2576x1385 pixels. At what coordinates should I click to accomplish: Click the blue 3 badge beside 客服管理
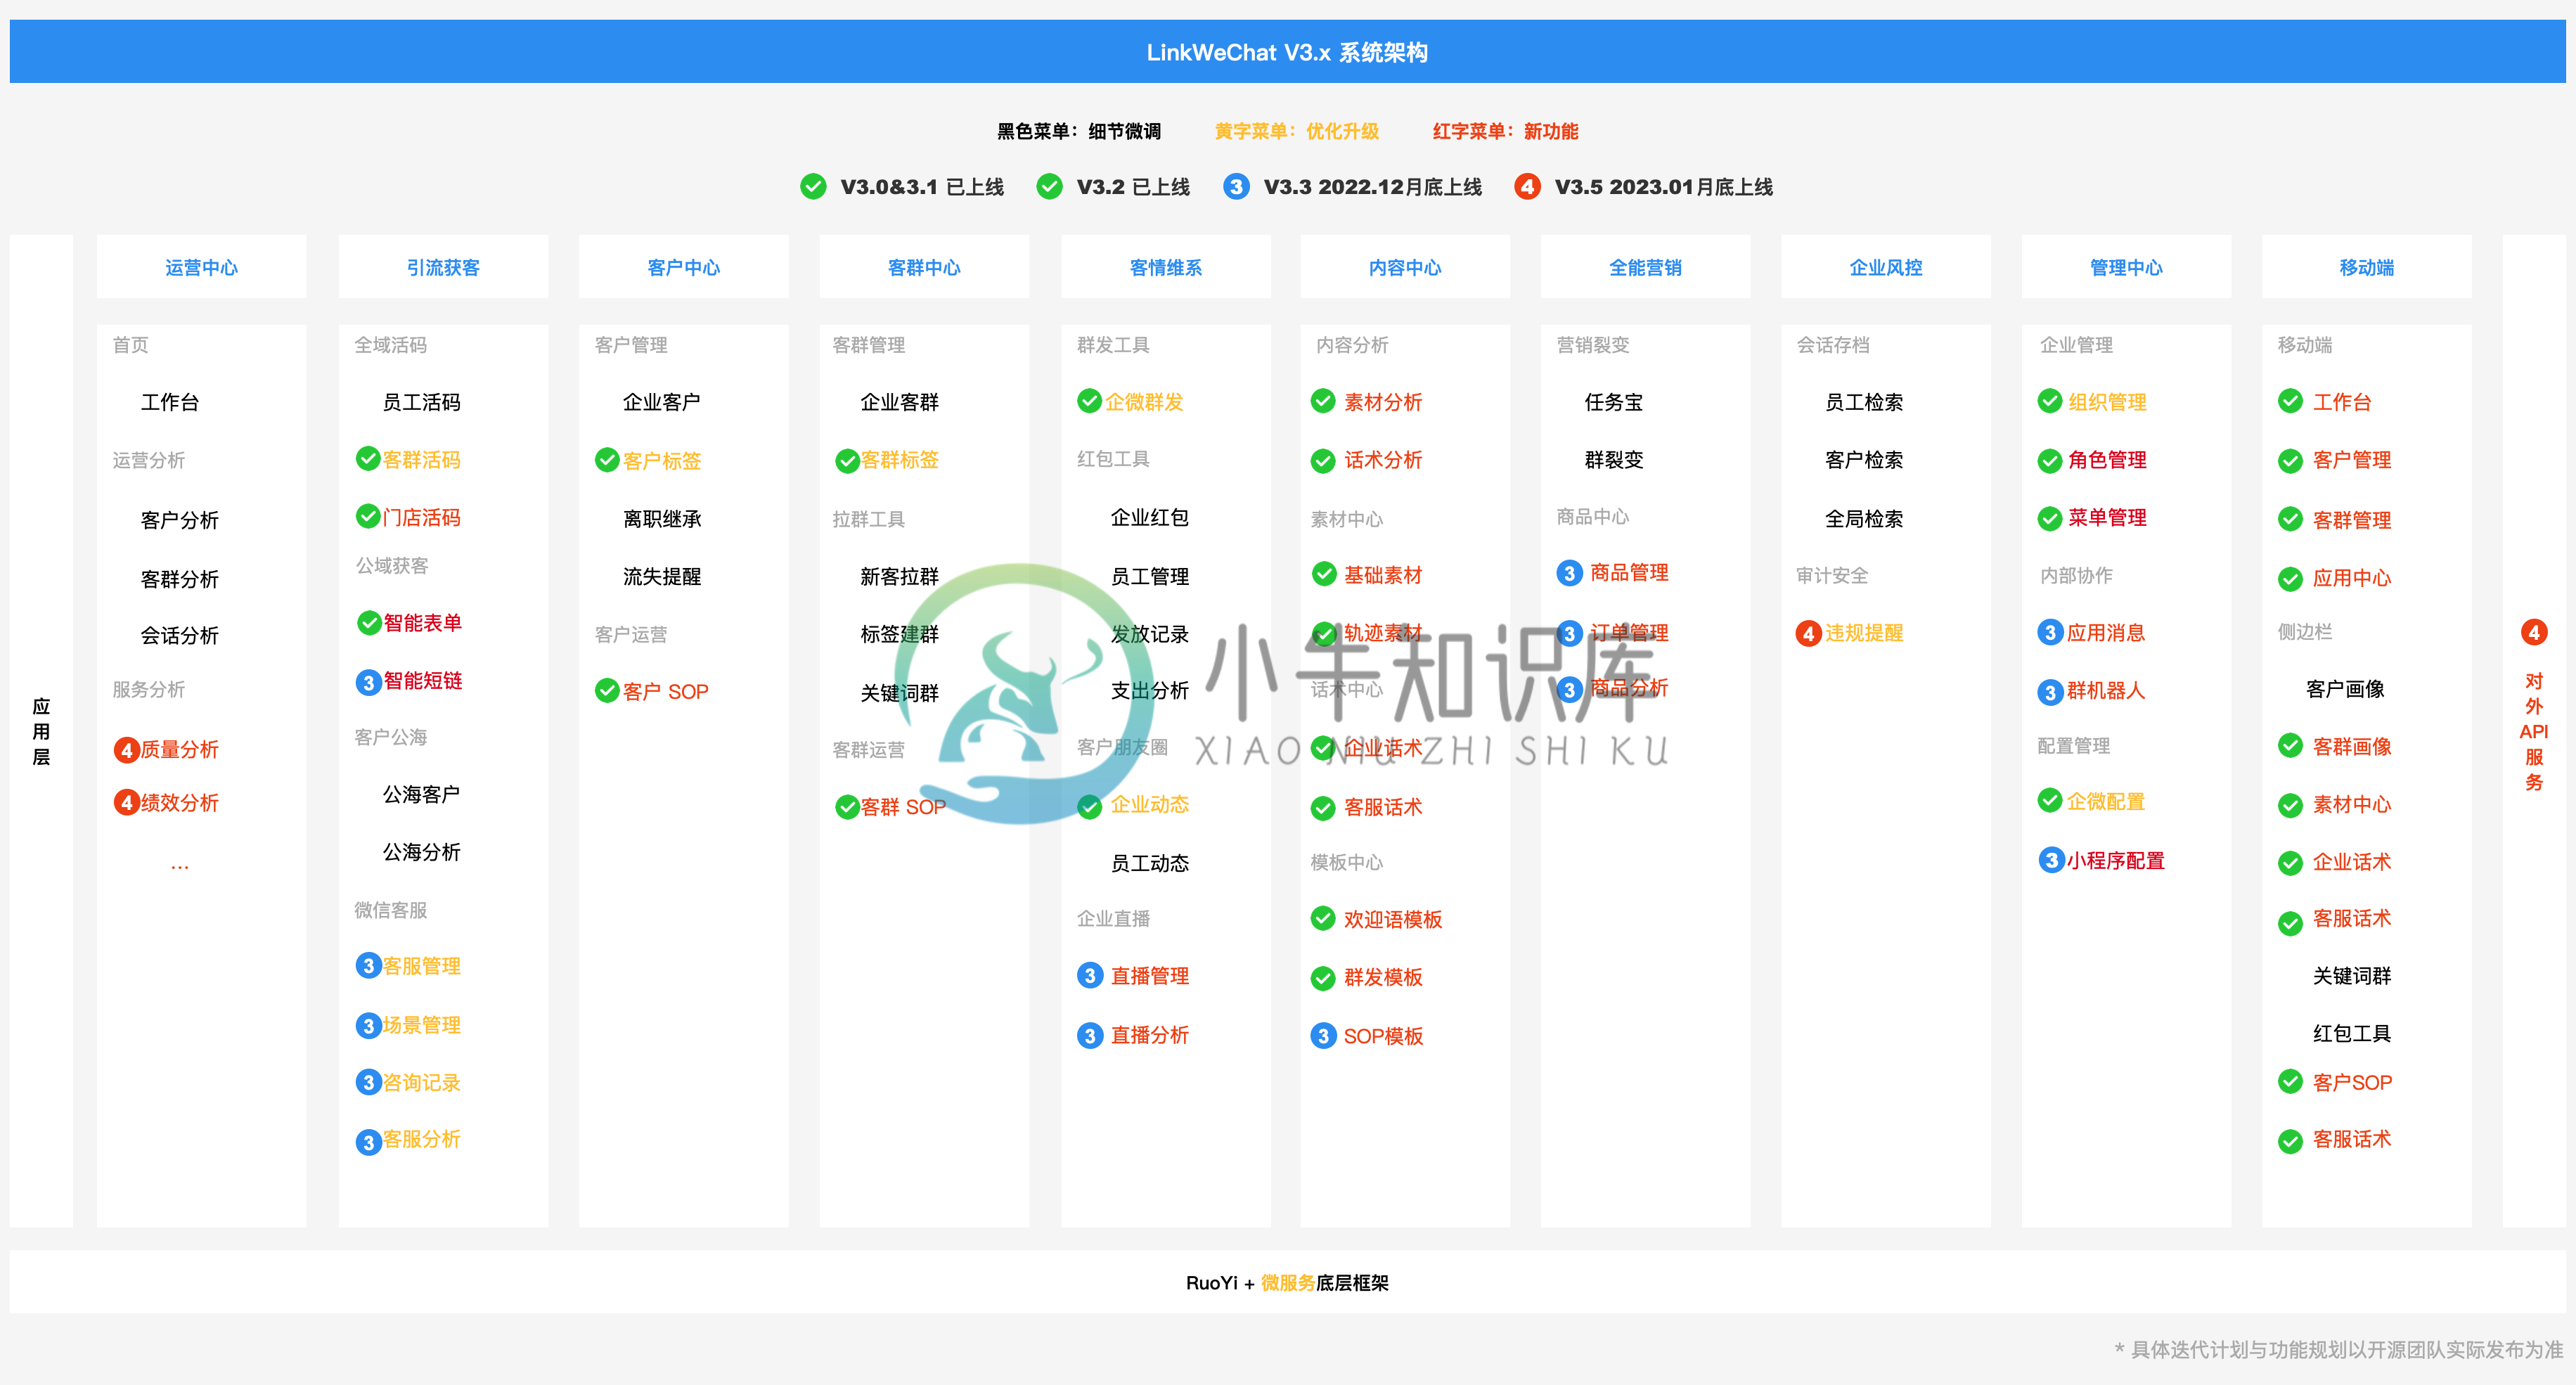click(368, 966)
